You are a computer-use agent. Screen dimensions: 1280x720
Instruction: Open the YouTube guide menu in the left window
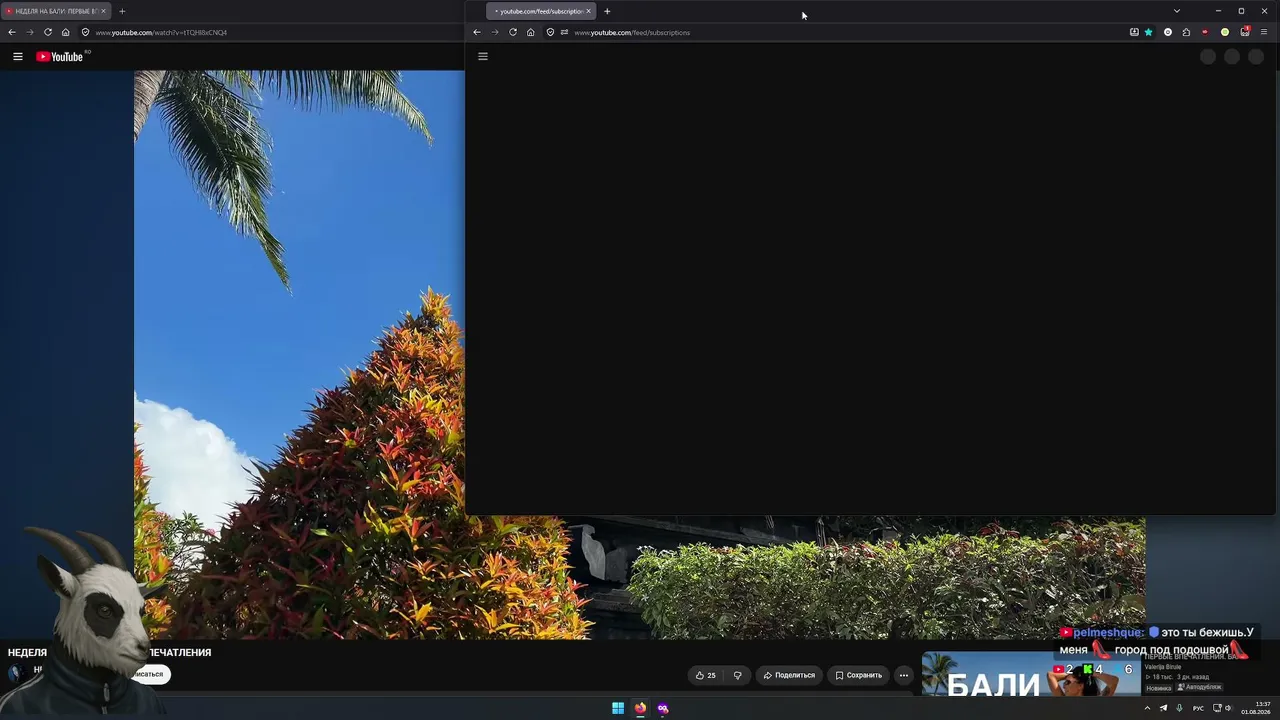17,57
